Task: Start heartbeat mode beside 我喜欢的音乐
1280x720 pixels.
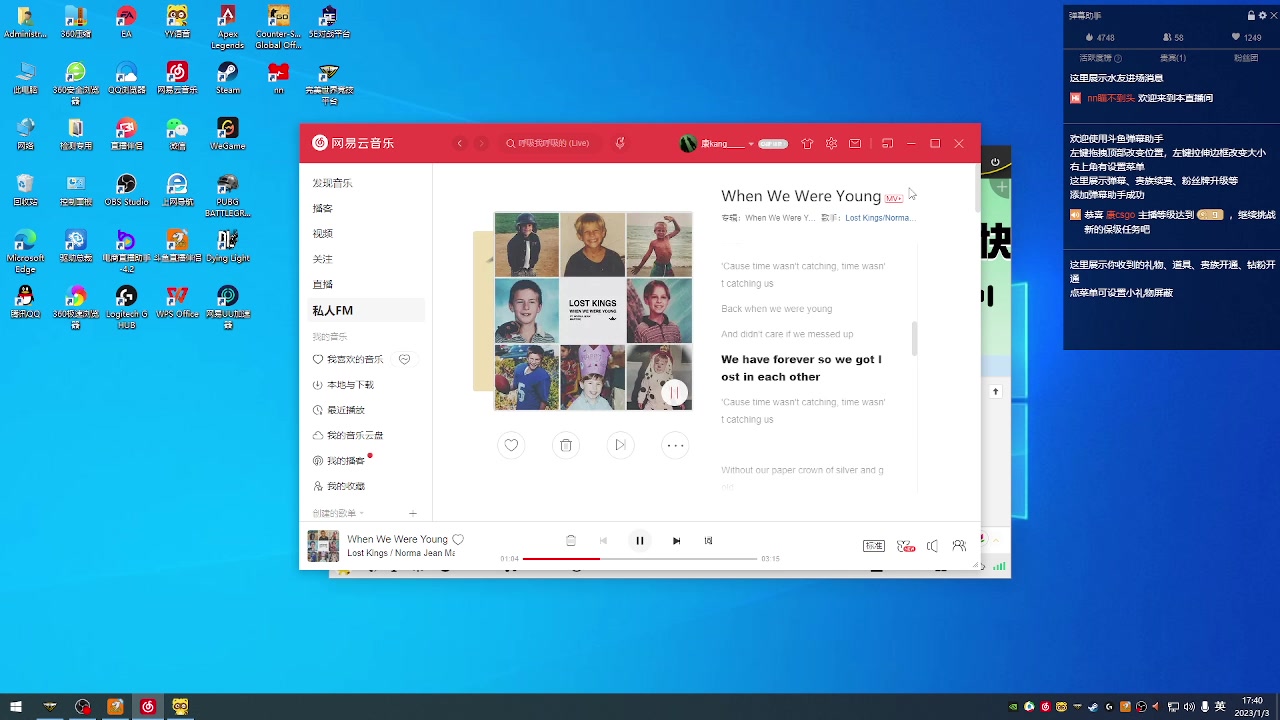Action: [x=405, y=359]
